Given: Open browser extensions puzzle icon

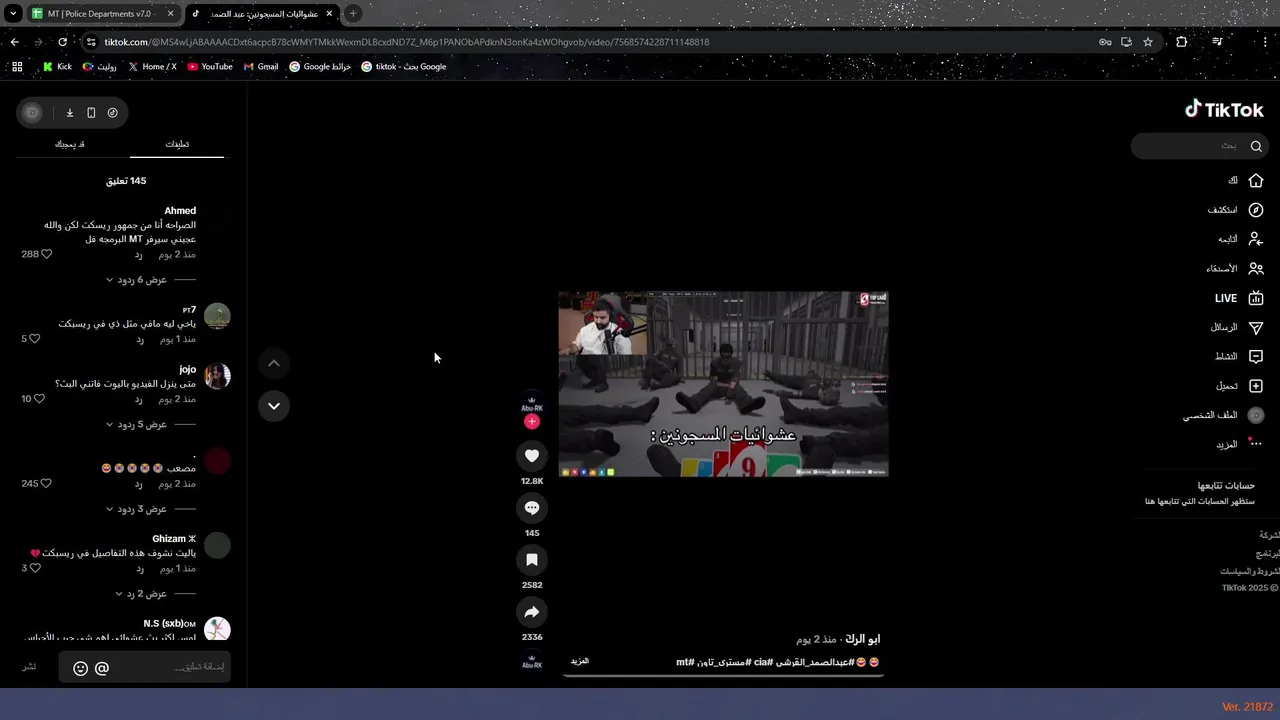Looking at the screenshot, I should 1182,42.
